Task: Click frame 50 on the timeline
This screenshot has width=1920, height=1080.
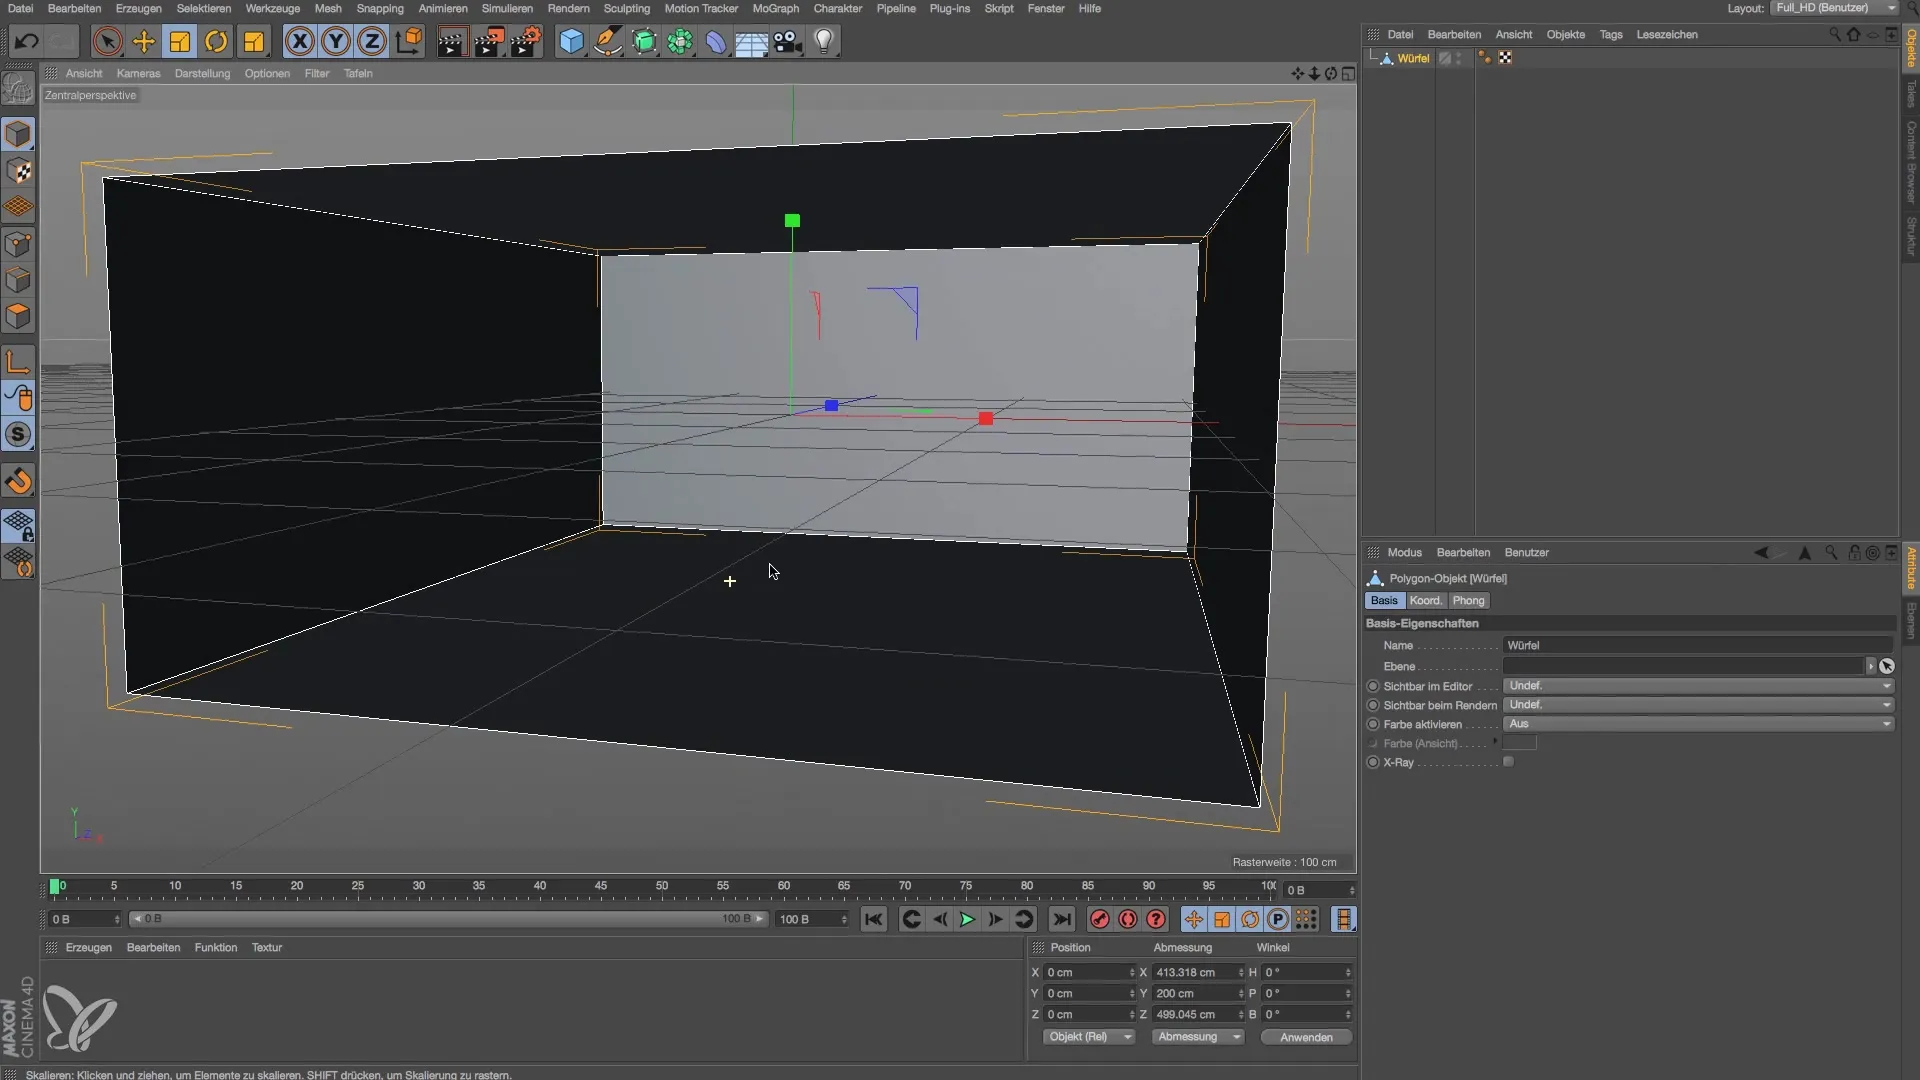Action: [x=662, y=887]
